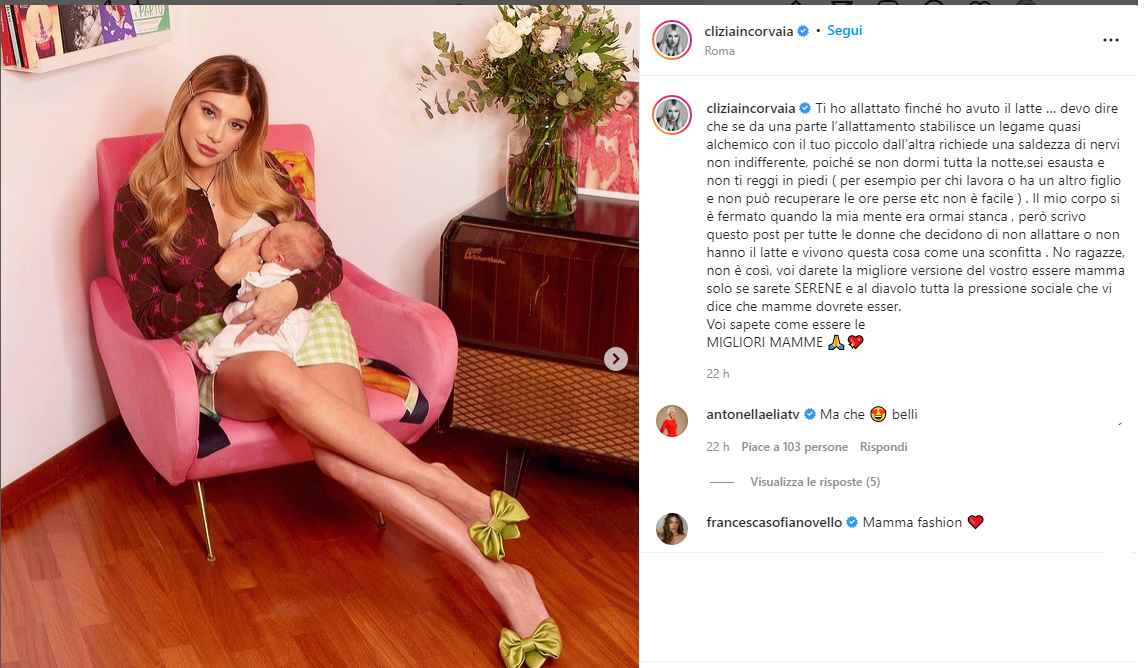Open cliziaincorvaia username in post header
The image size is (1148, 668).
[748, 31]
